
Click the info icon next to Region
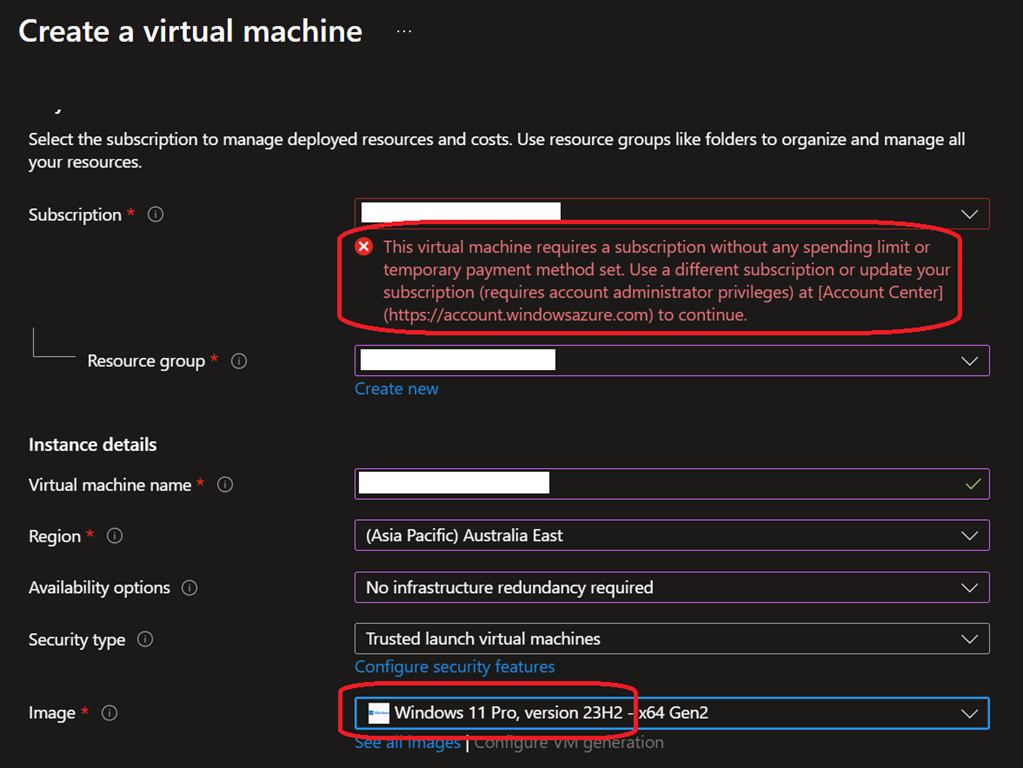(115, 536)
